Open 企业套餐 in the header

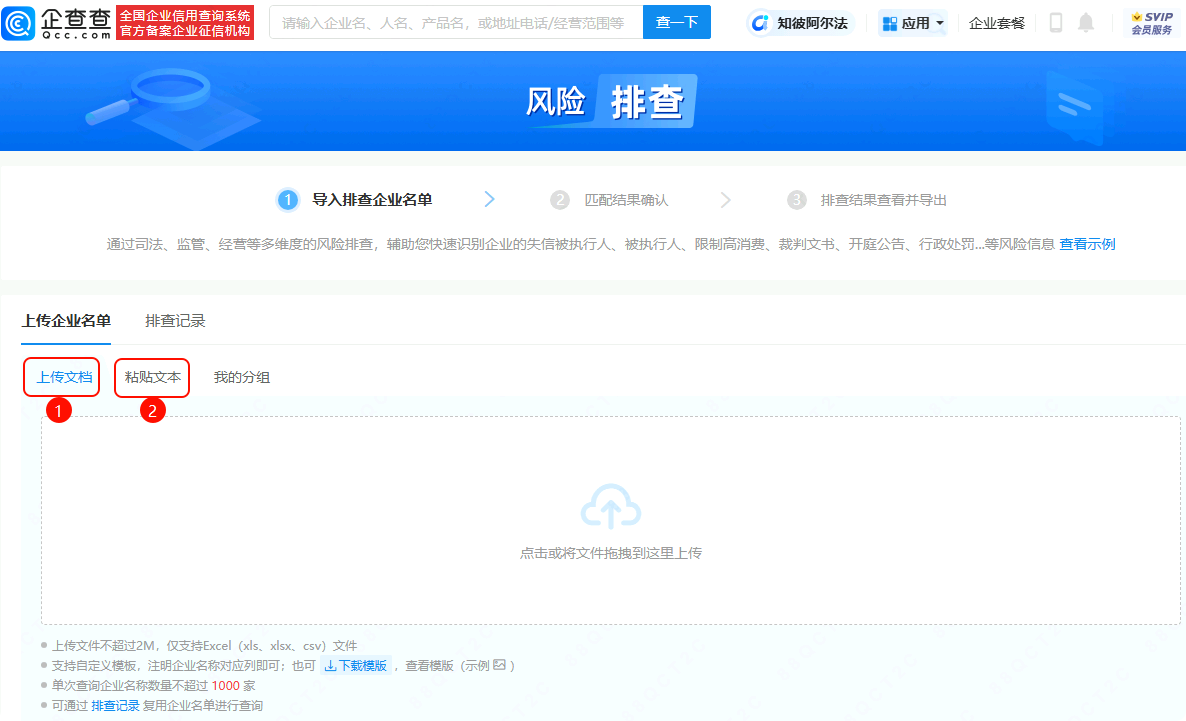pos(997,23)
